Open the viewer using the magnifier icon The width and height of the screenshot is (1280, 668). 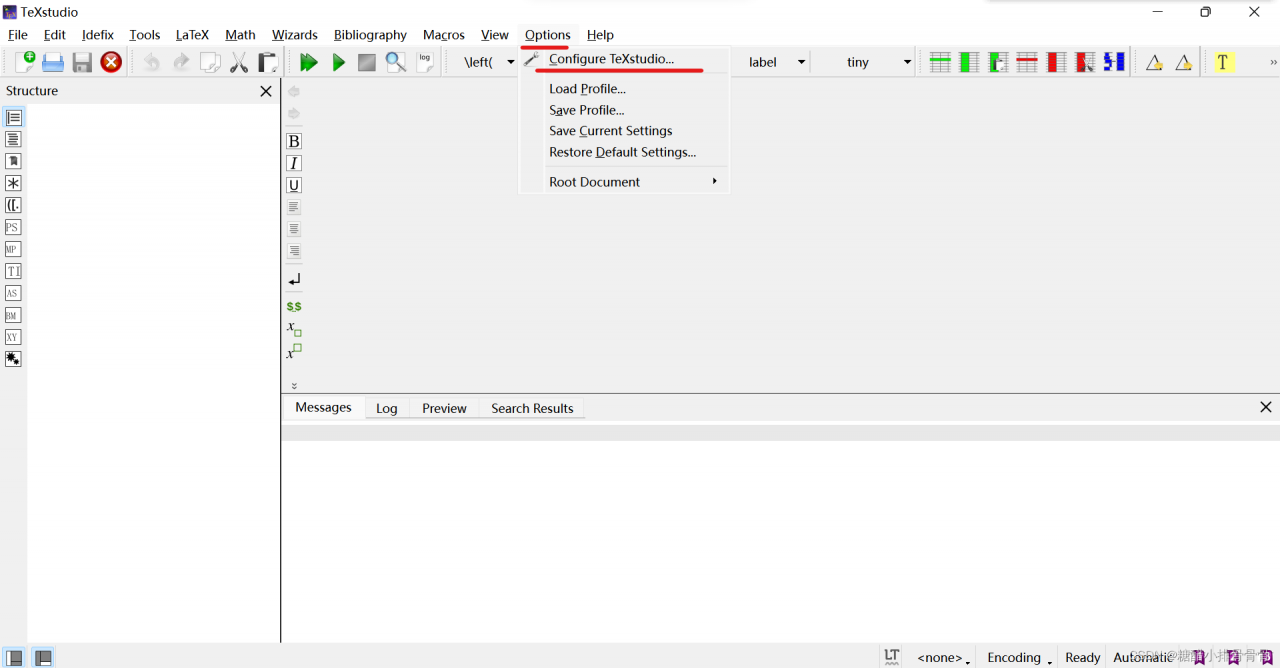[396, 62]
